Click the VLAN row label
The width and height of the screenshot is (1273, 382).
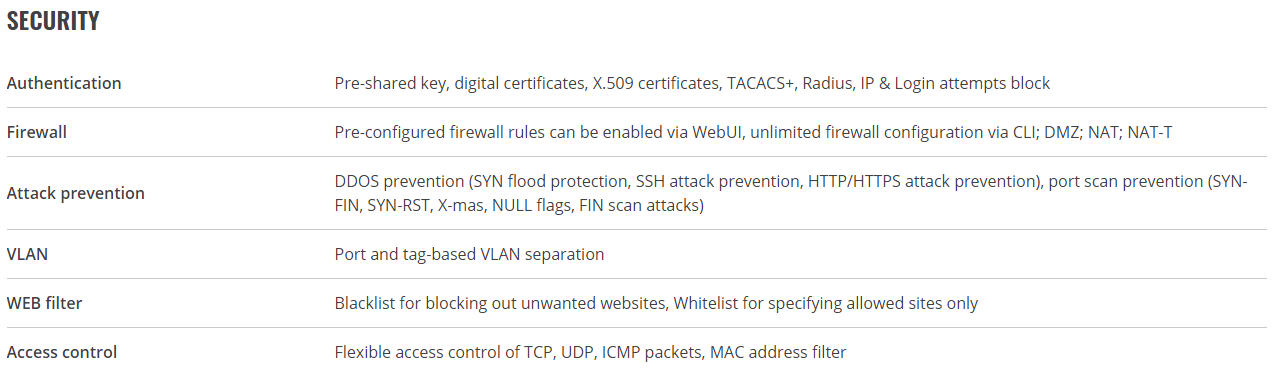[27, 254]
